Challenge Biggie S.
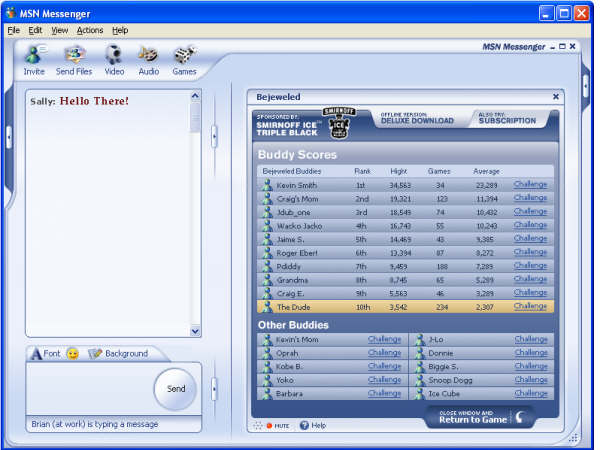 click(531, 366)
